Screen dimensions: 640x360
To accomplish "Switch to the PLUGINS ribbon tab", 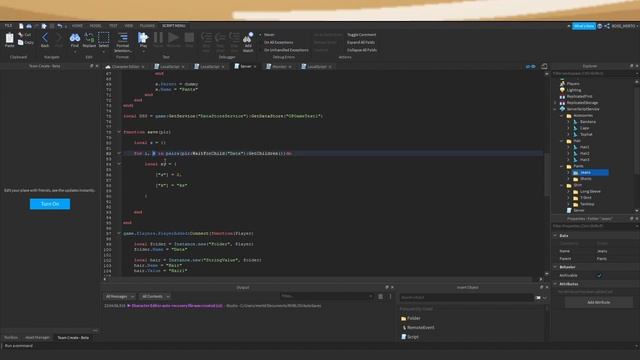I will coord(147,26).
